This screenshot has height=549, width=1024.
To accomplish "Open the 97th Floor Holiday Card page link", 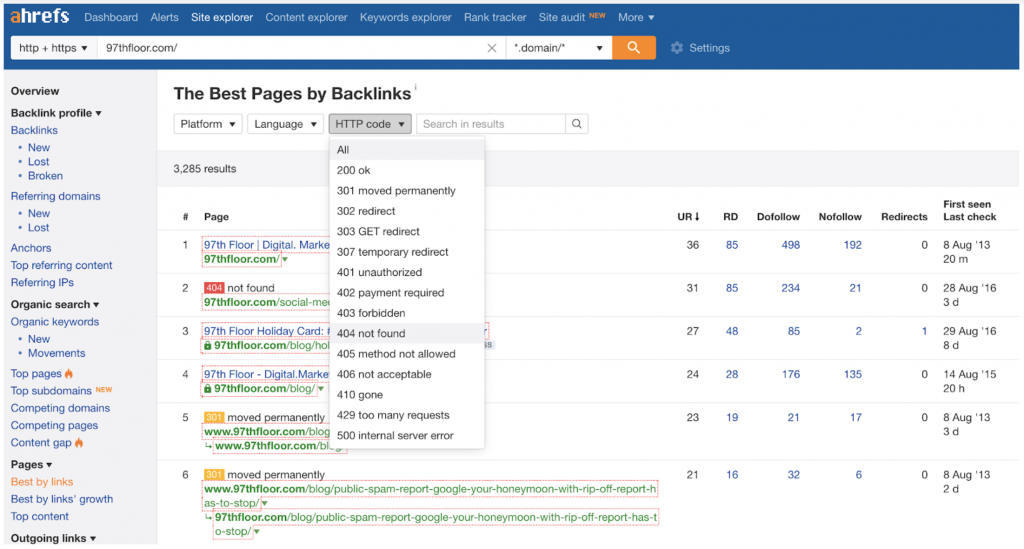I will click(x=266, y=332).
